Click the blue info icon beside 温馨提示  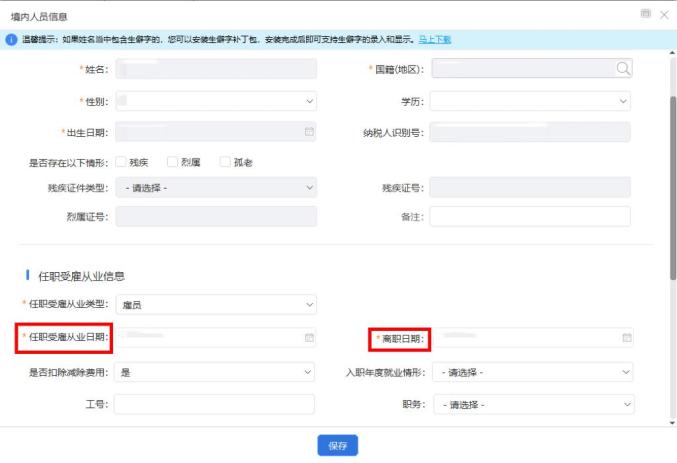click(11, 39)
